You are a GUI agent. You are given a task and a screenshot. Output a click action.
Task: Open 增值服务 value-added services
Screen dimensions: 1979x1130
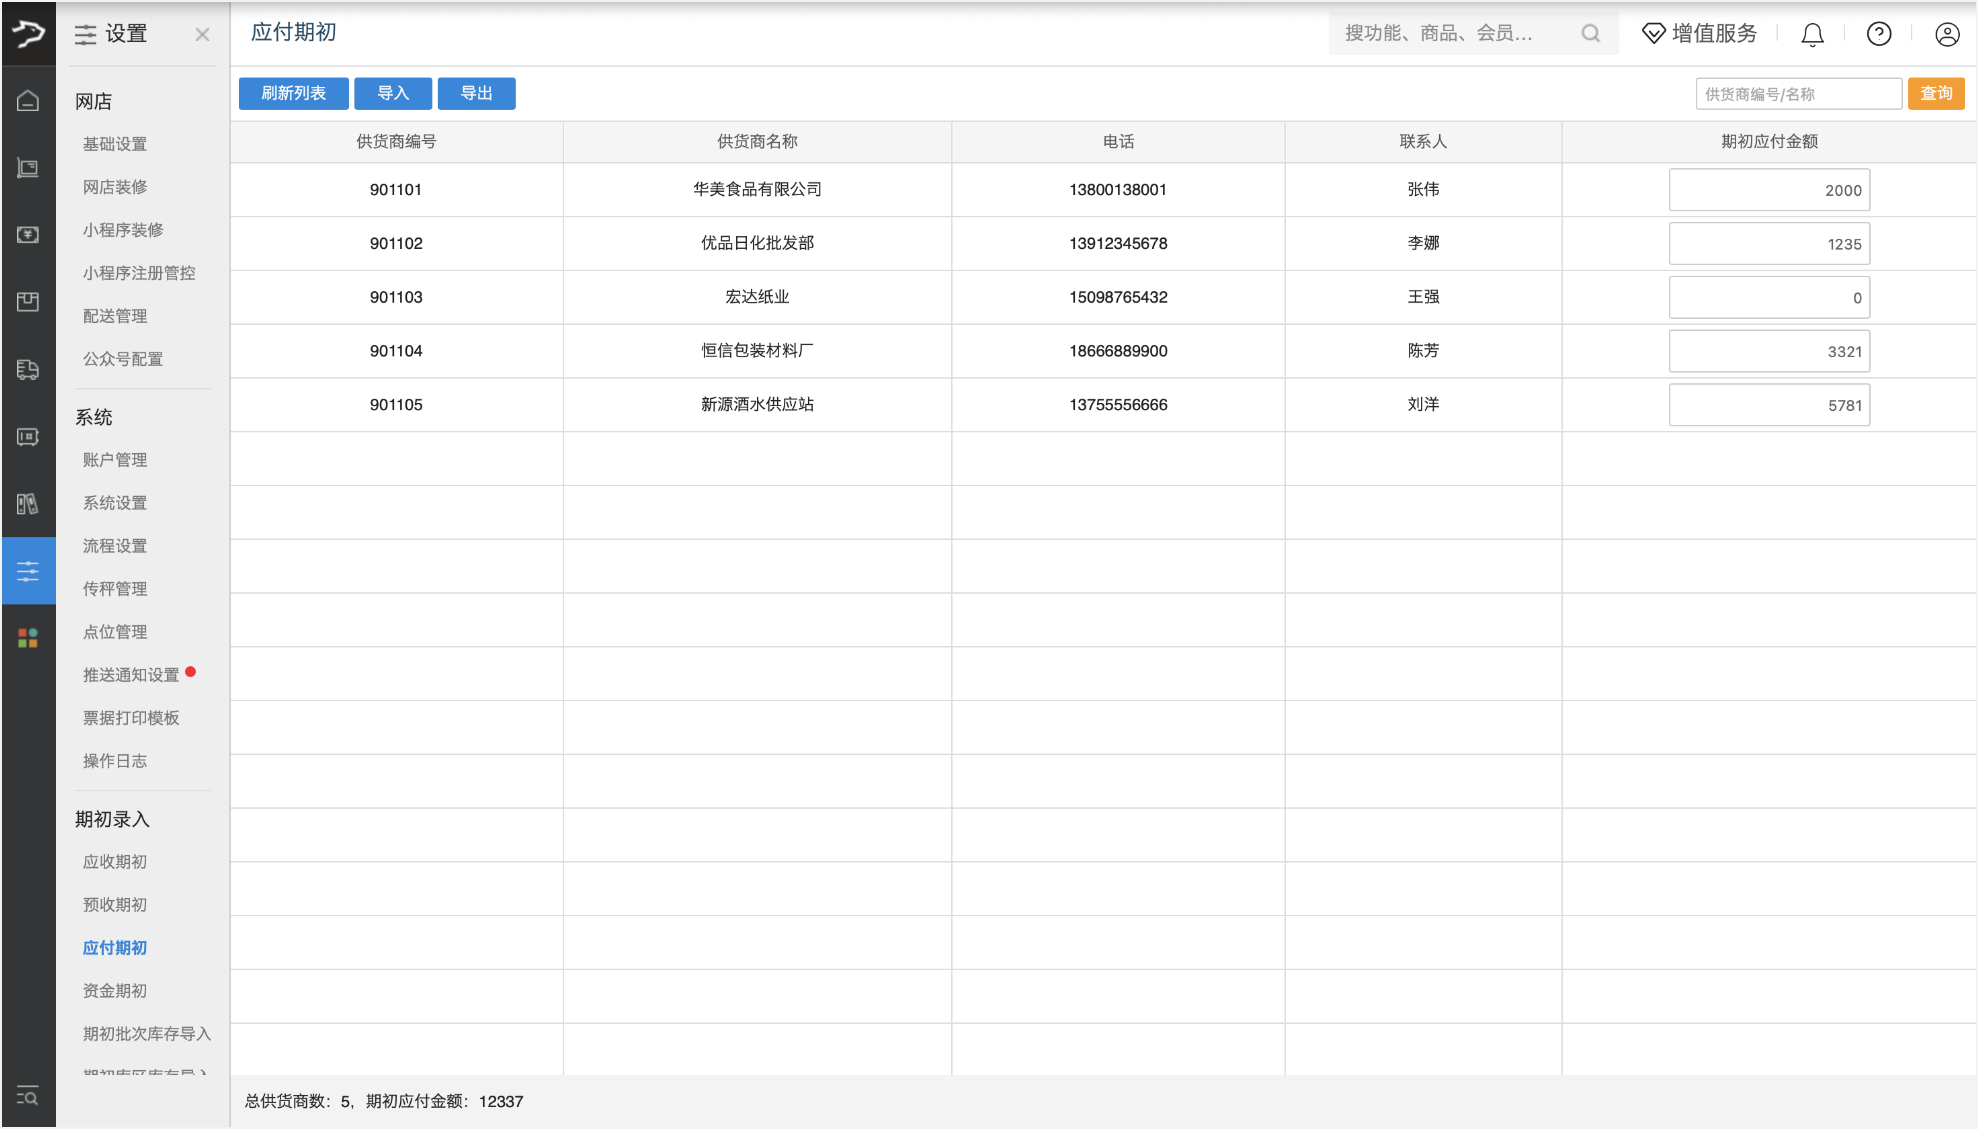pyautogui.click(x=1700, y=34)
